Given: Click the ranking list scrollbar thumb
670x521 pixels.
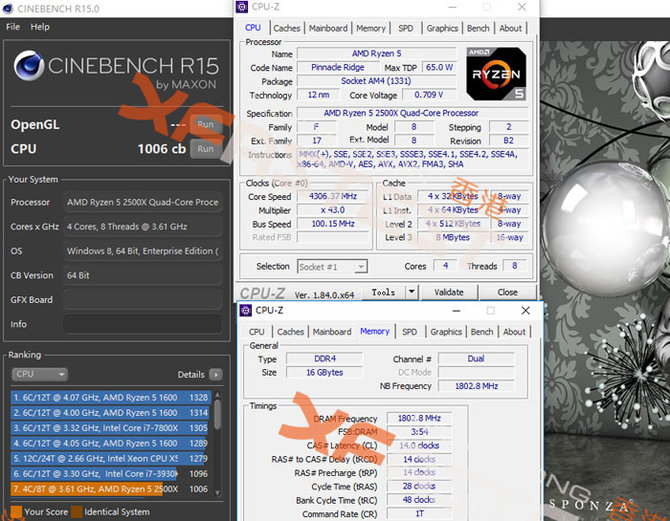Looking at the screenshot, I should 217,414.
